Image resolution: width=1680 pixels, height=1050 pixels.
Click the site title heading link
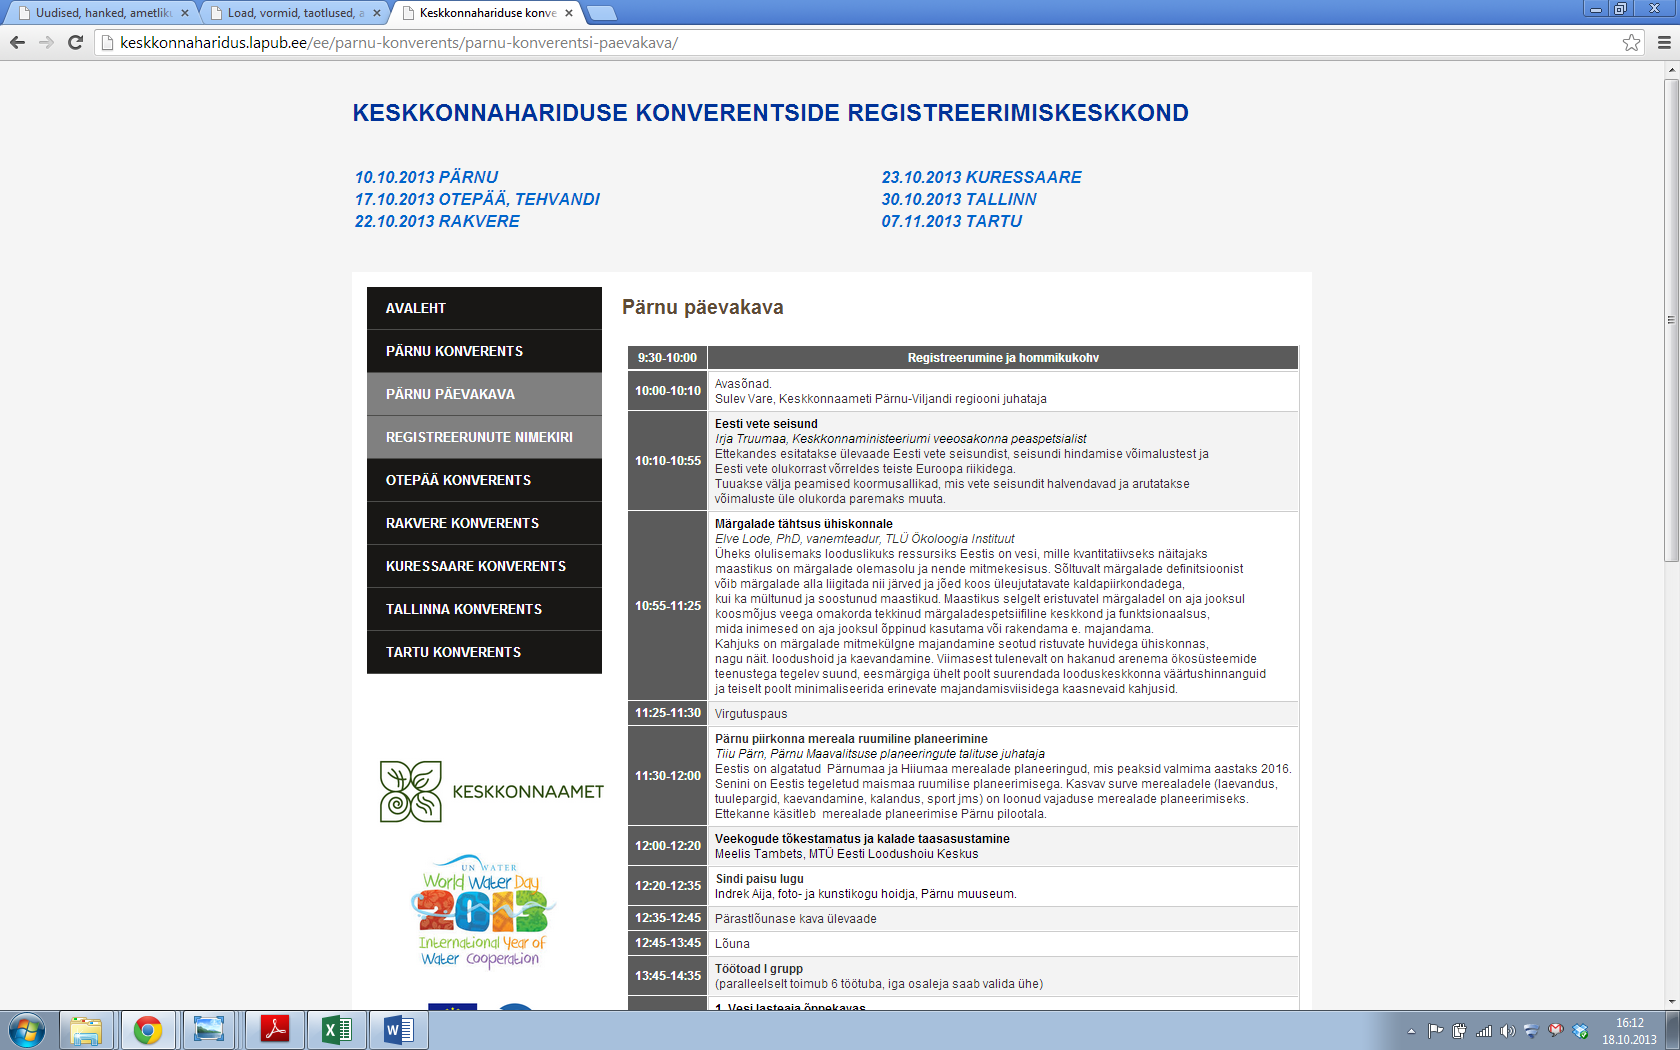[x=770, y=113]
